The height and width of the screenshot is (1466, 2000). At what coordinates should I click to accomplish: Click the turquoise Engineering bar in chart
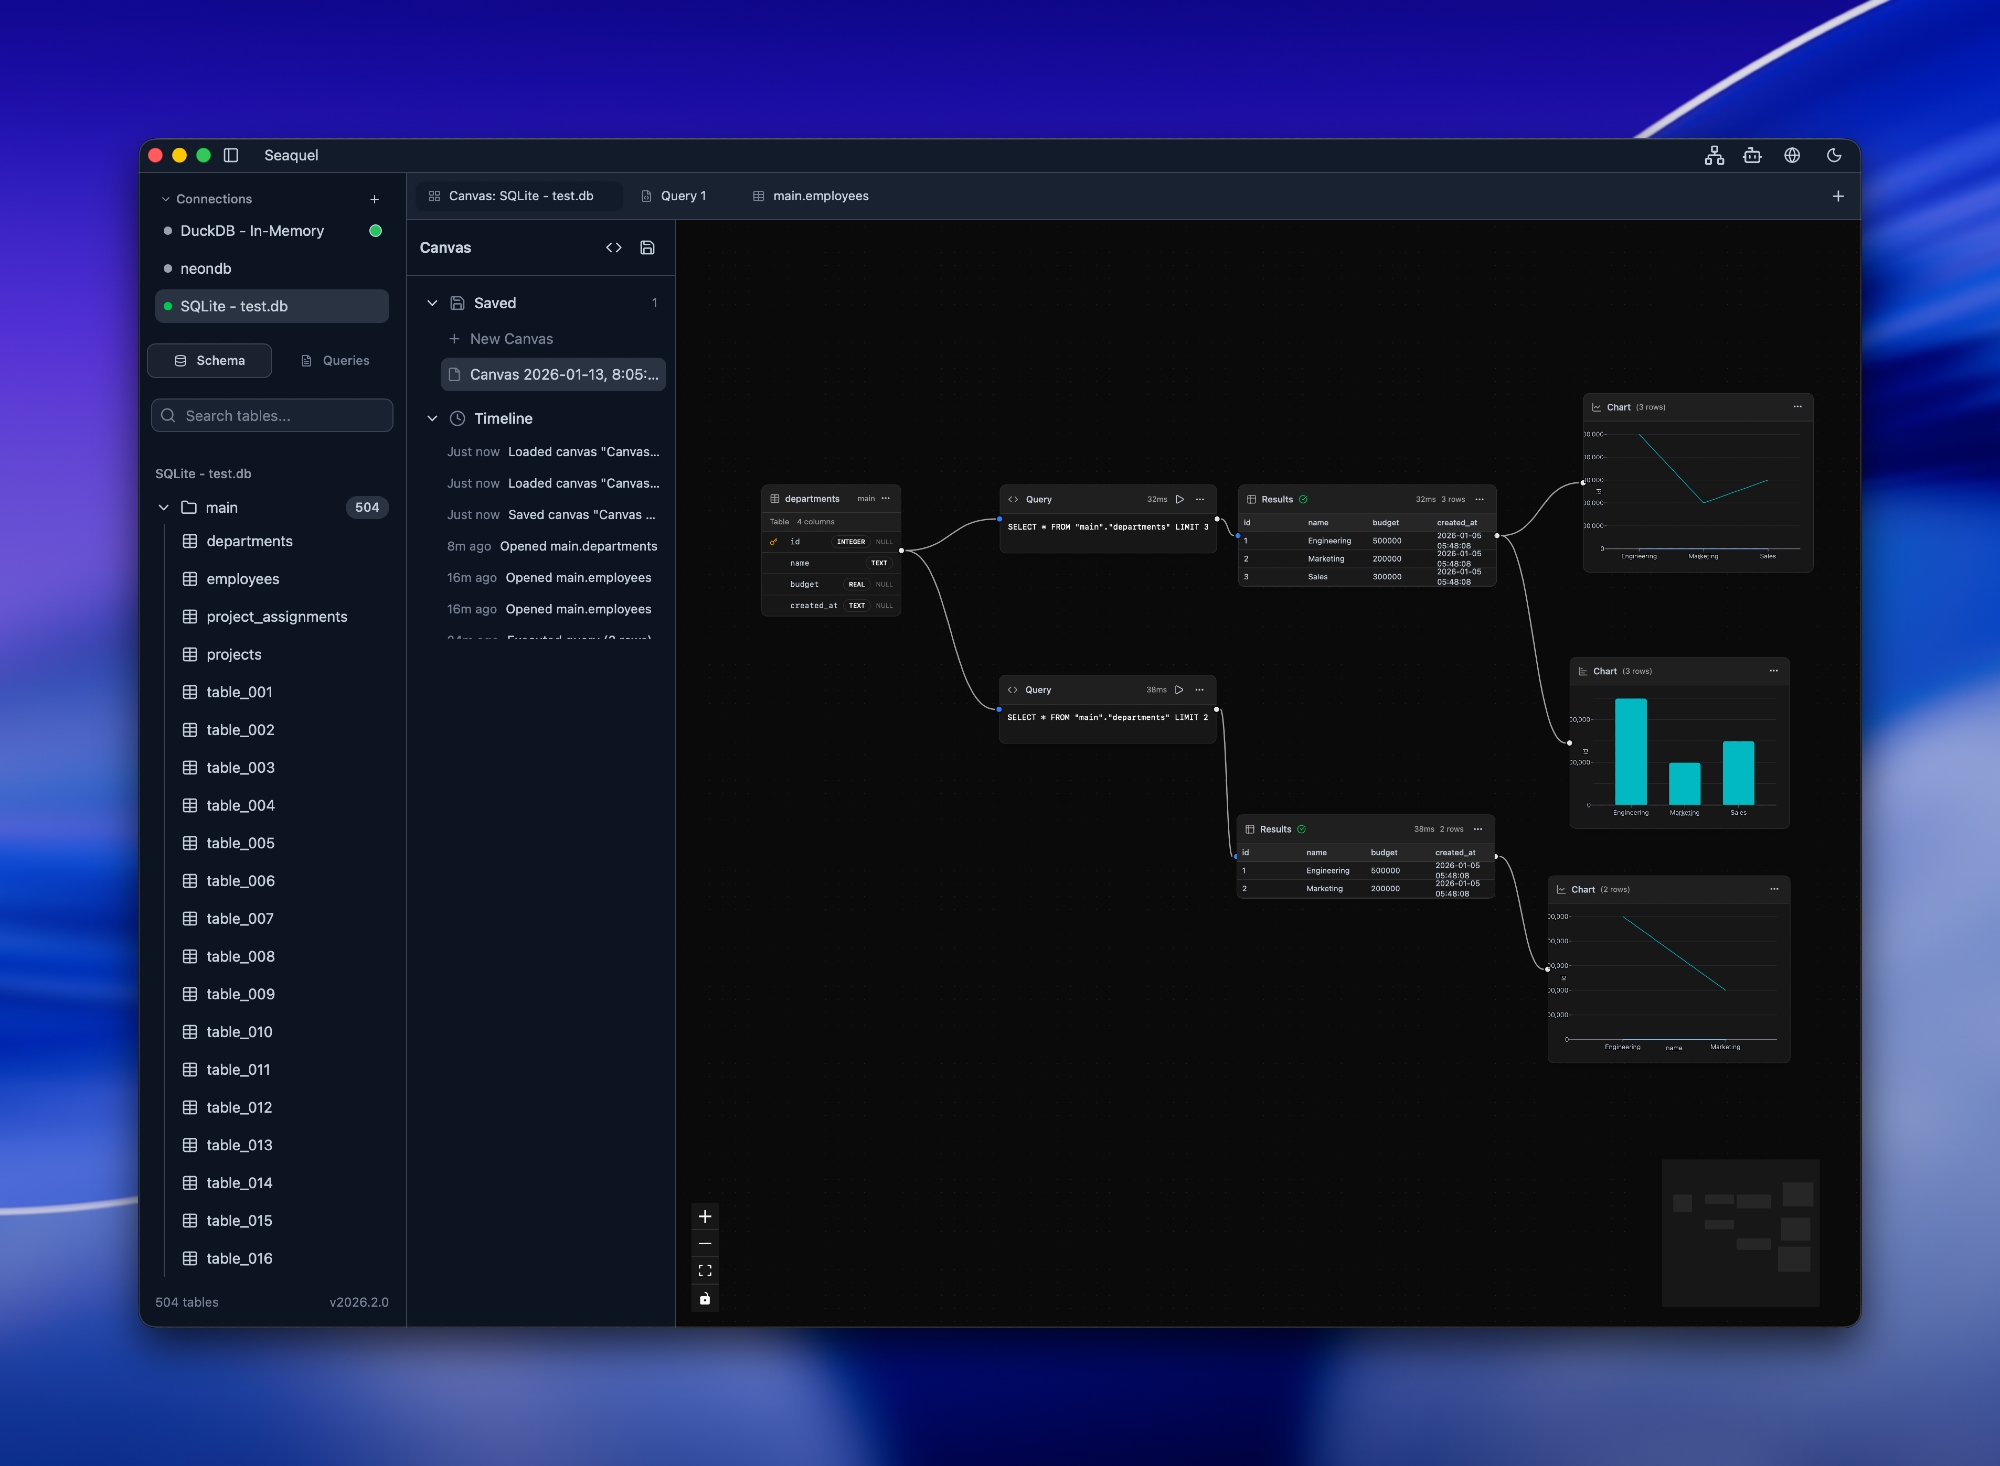coord(1630,752)
